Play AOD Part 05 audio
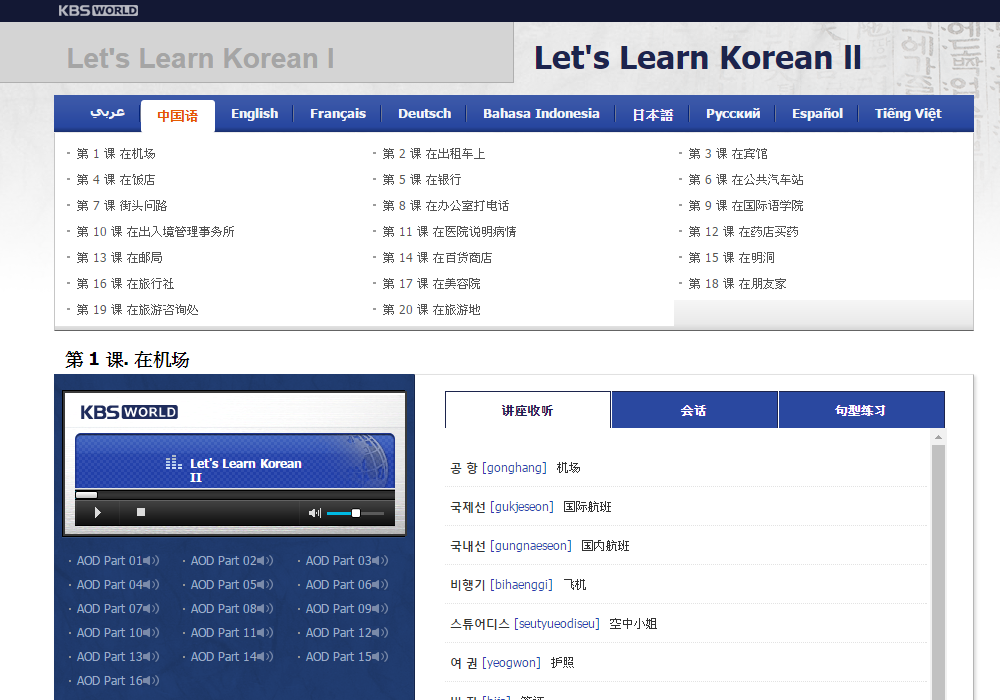The height and width of the screenshot is (700, 1000). [232, 585]
